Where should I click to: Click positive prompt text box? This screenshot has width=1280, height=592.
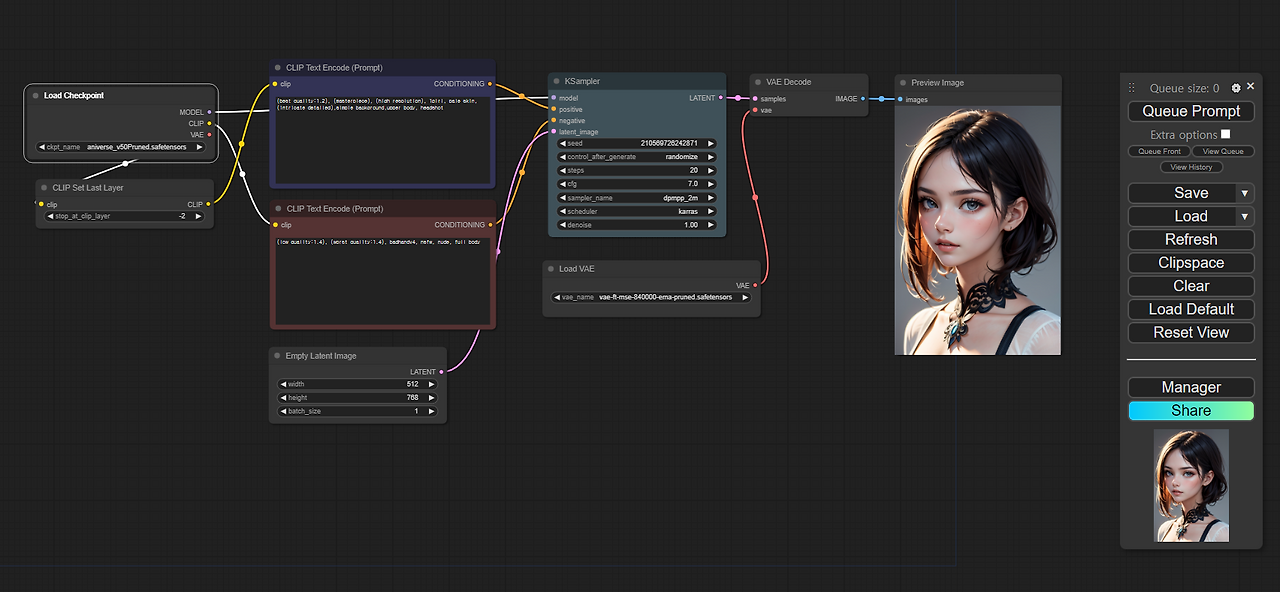(x=382, y=139)
